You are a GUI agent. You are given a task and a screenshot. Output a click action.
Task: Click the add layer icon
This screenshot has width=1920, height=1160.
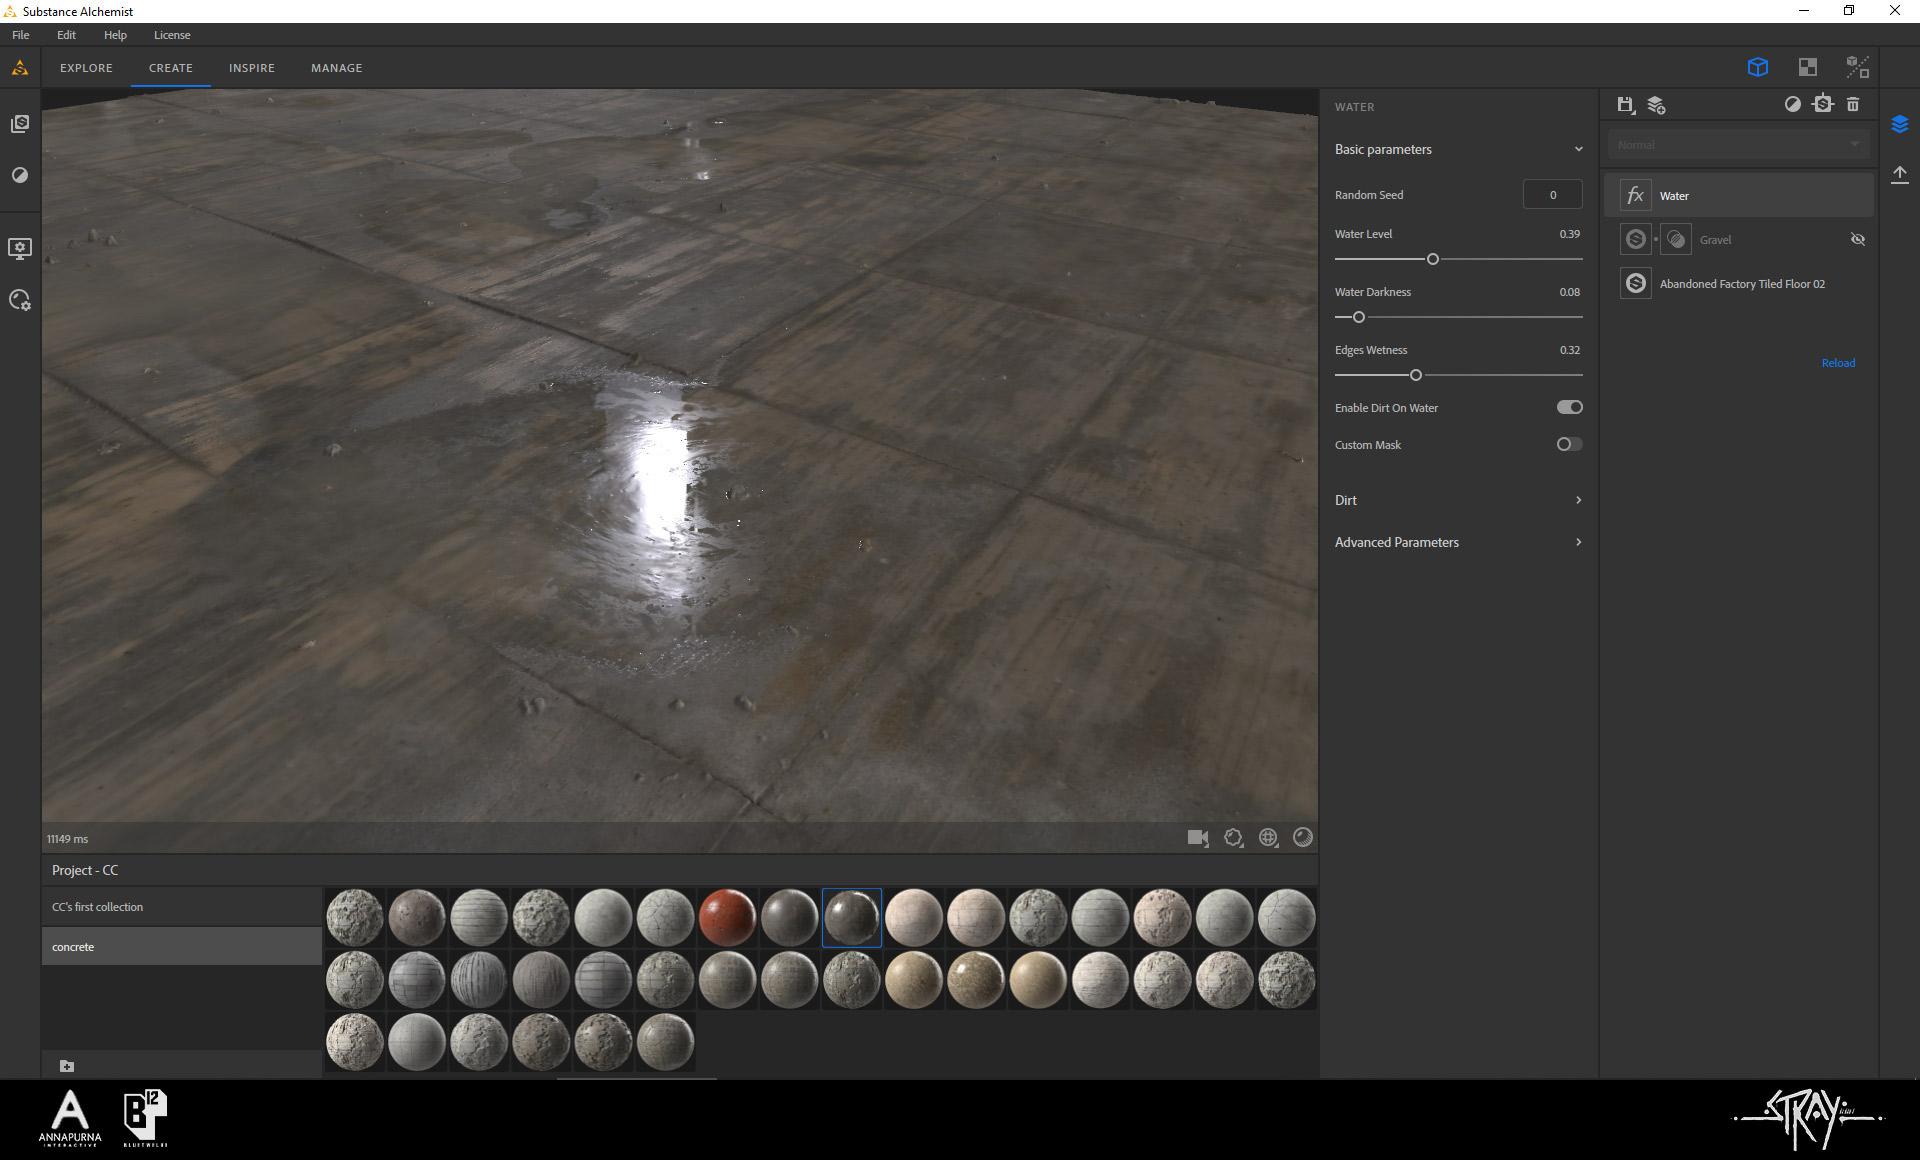pos(1656,104)
